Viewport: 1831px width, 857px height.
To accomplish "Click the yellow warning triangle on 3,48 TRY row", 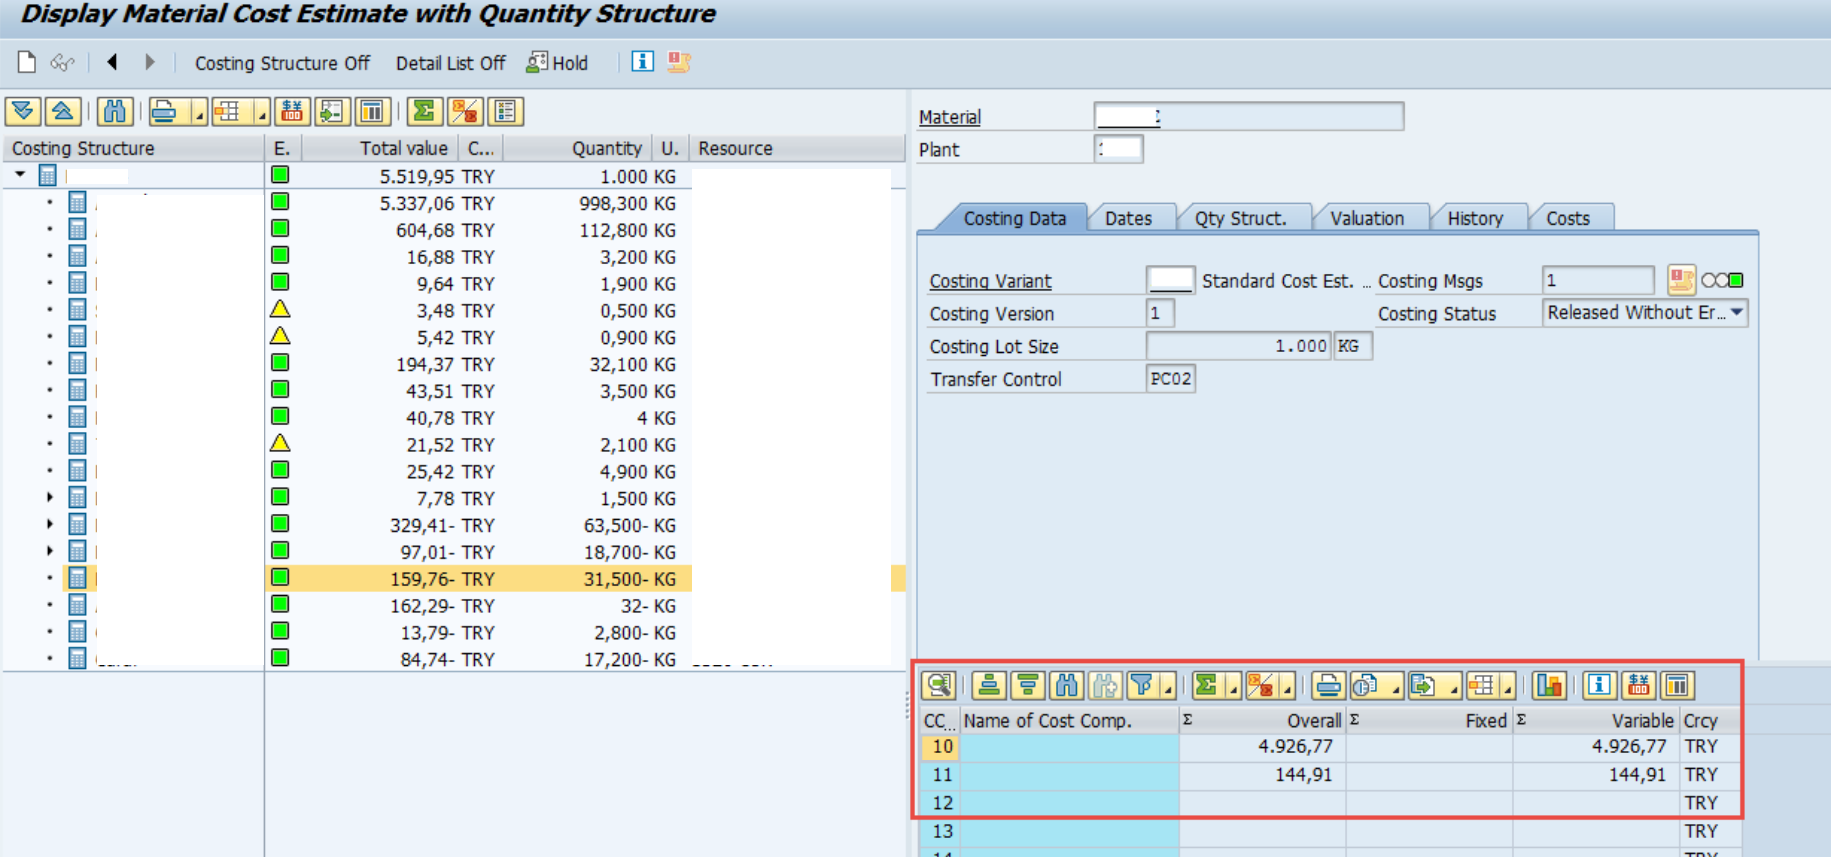I will [280, 309].
